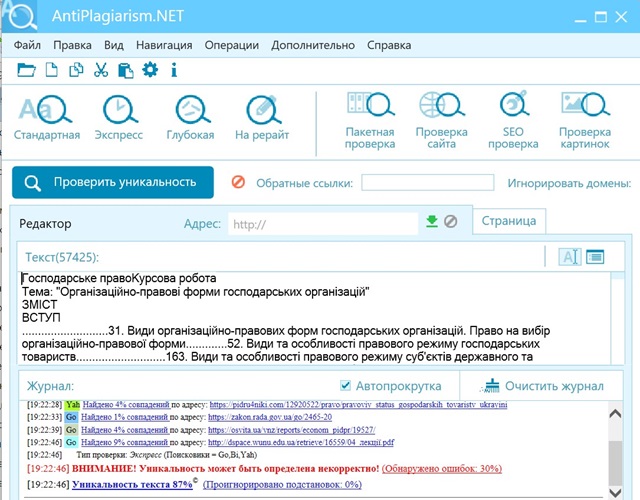Start a Стандартная check

47,118
